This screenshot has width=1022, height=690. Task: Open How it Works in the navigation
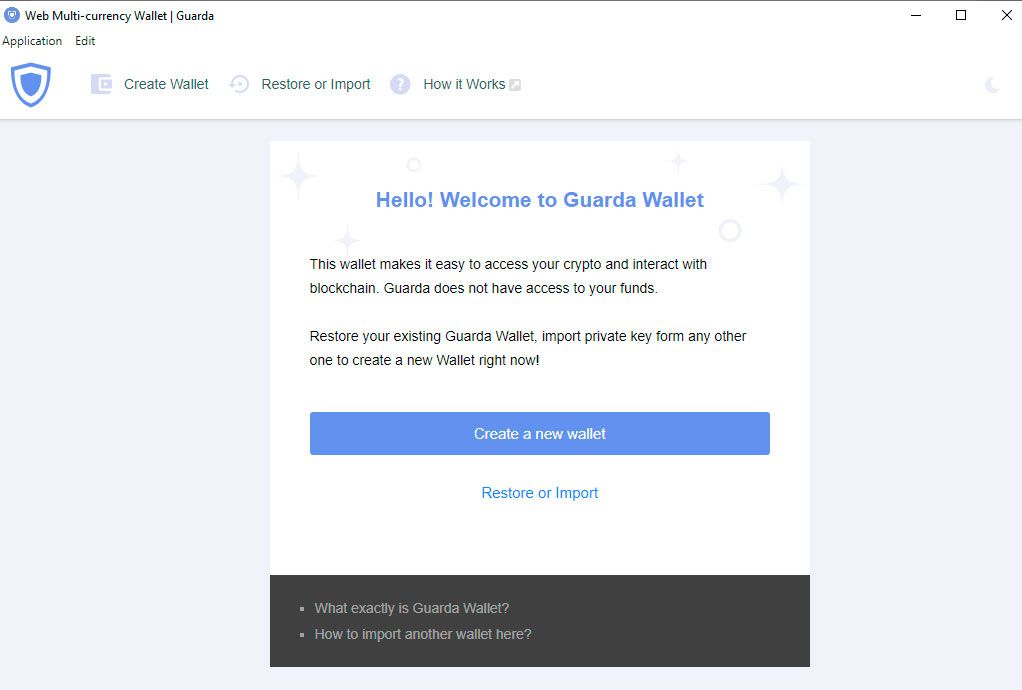464,84
